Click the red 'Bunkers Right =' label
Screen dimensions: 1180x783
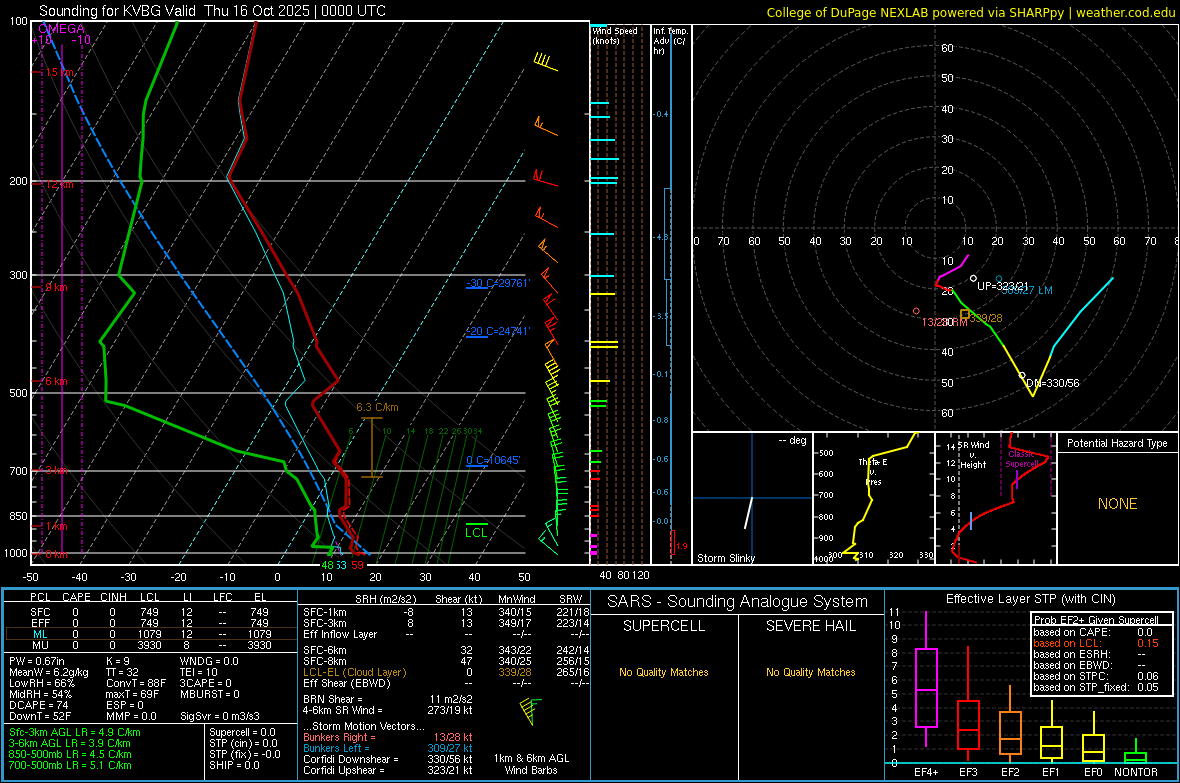tap(339, 737)
